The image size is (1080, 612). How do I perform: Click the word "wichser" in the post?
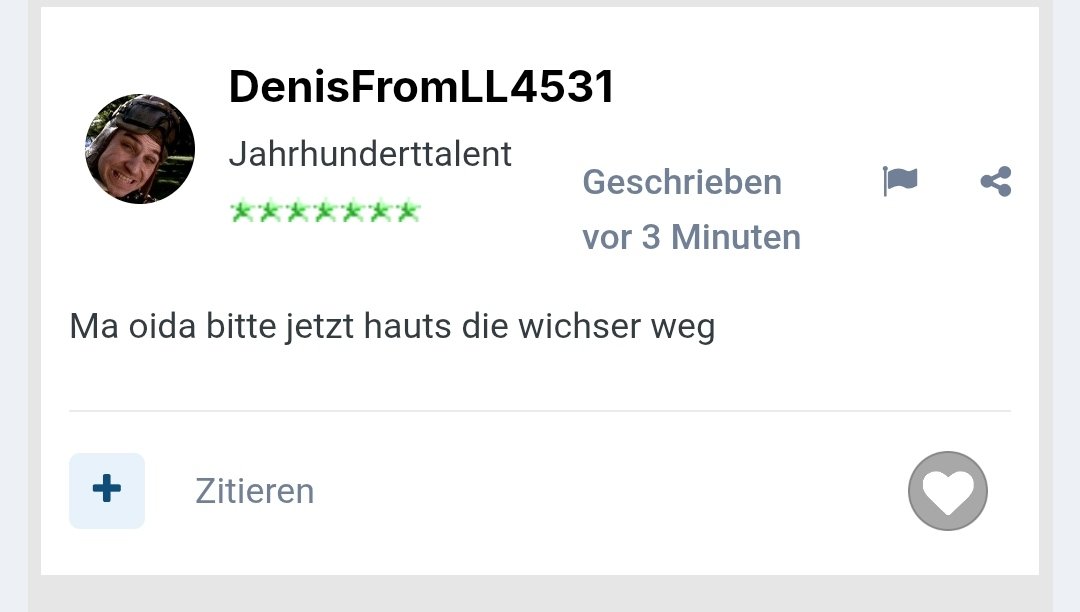580,326
